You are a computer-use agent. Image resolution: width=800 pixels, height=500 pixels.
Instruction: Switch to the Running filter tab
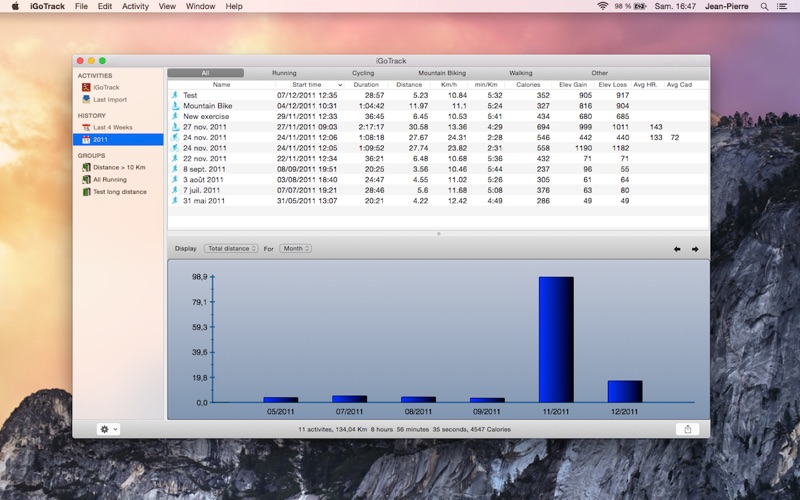point(284,73)
